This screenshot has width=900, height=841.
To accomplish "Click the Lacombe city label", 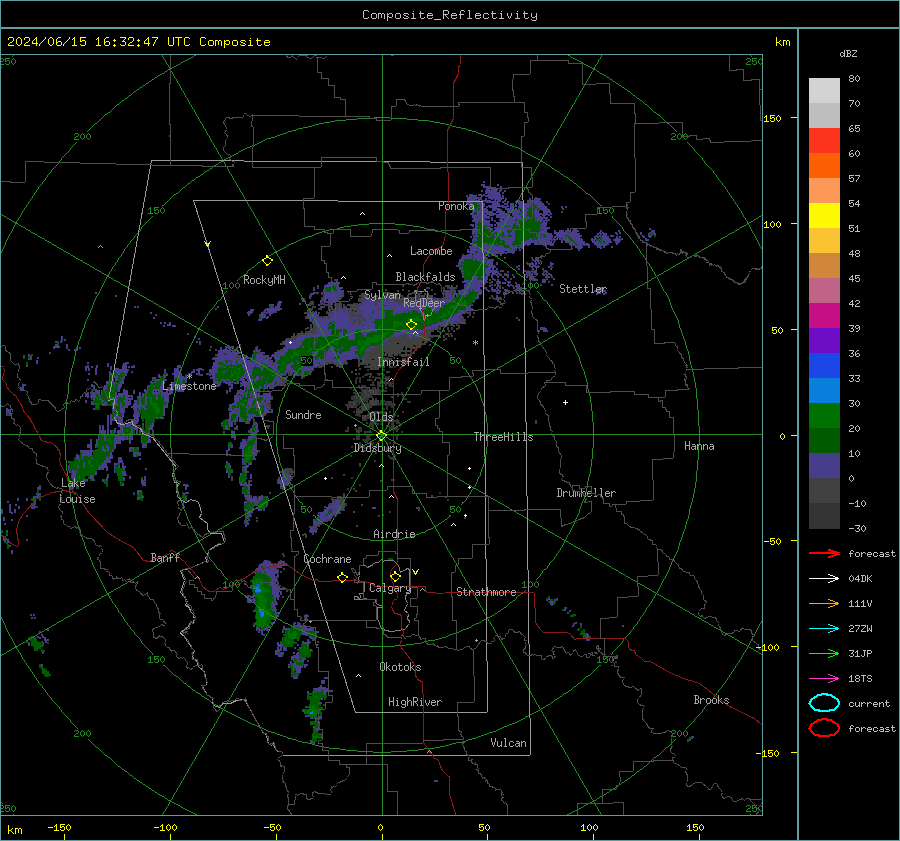I will (431, 251).
